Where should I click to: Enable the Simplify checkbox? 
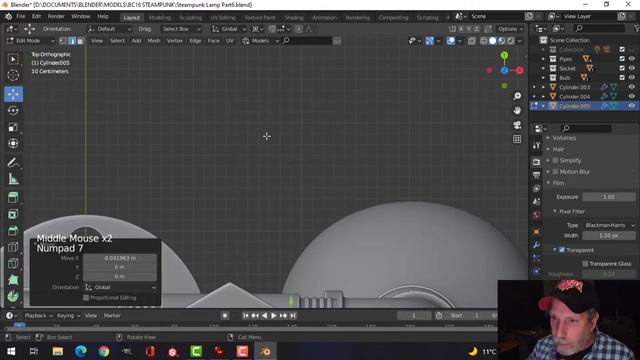555,160
